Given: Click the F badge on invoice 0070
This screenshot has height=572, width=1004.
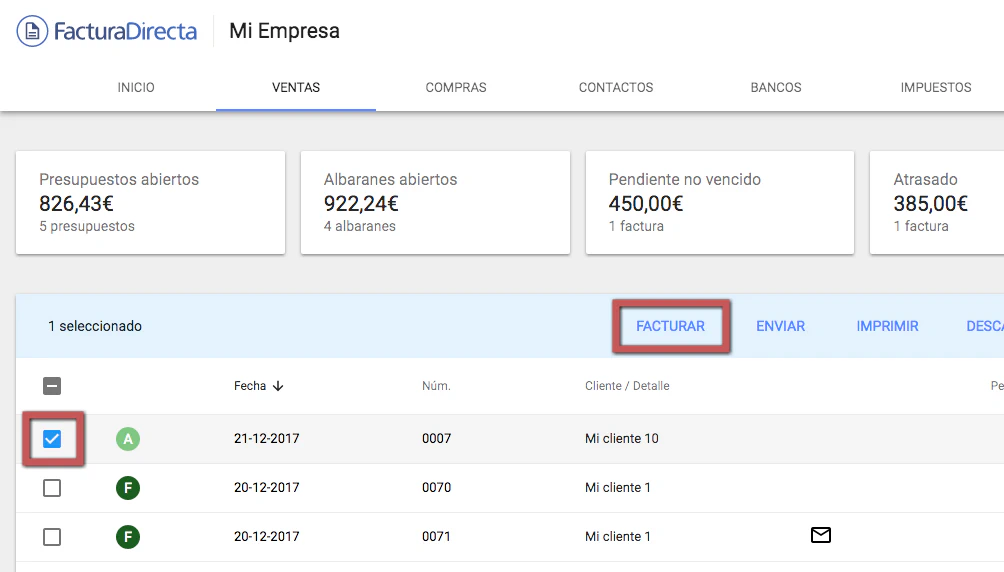Looking at the screenshot, I should (127, 488).
